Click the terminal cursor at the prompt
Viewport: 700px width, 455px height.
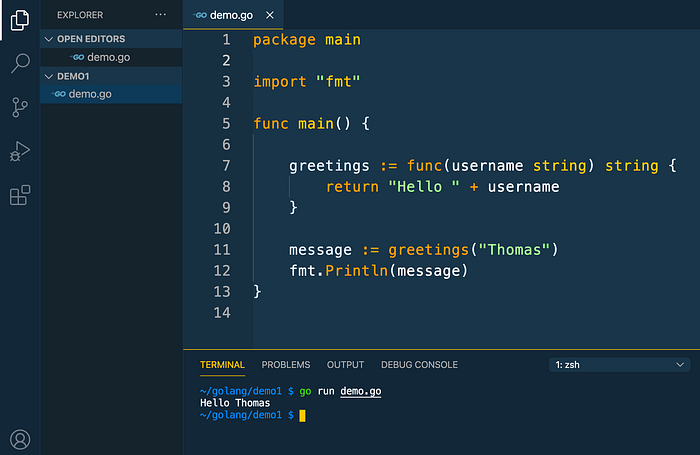coord(302,416)
